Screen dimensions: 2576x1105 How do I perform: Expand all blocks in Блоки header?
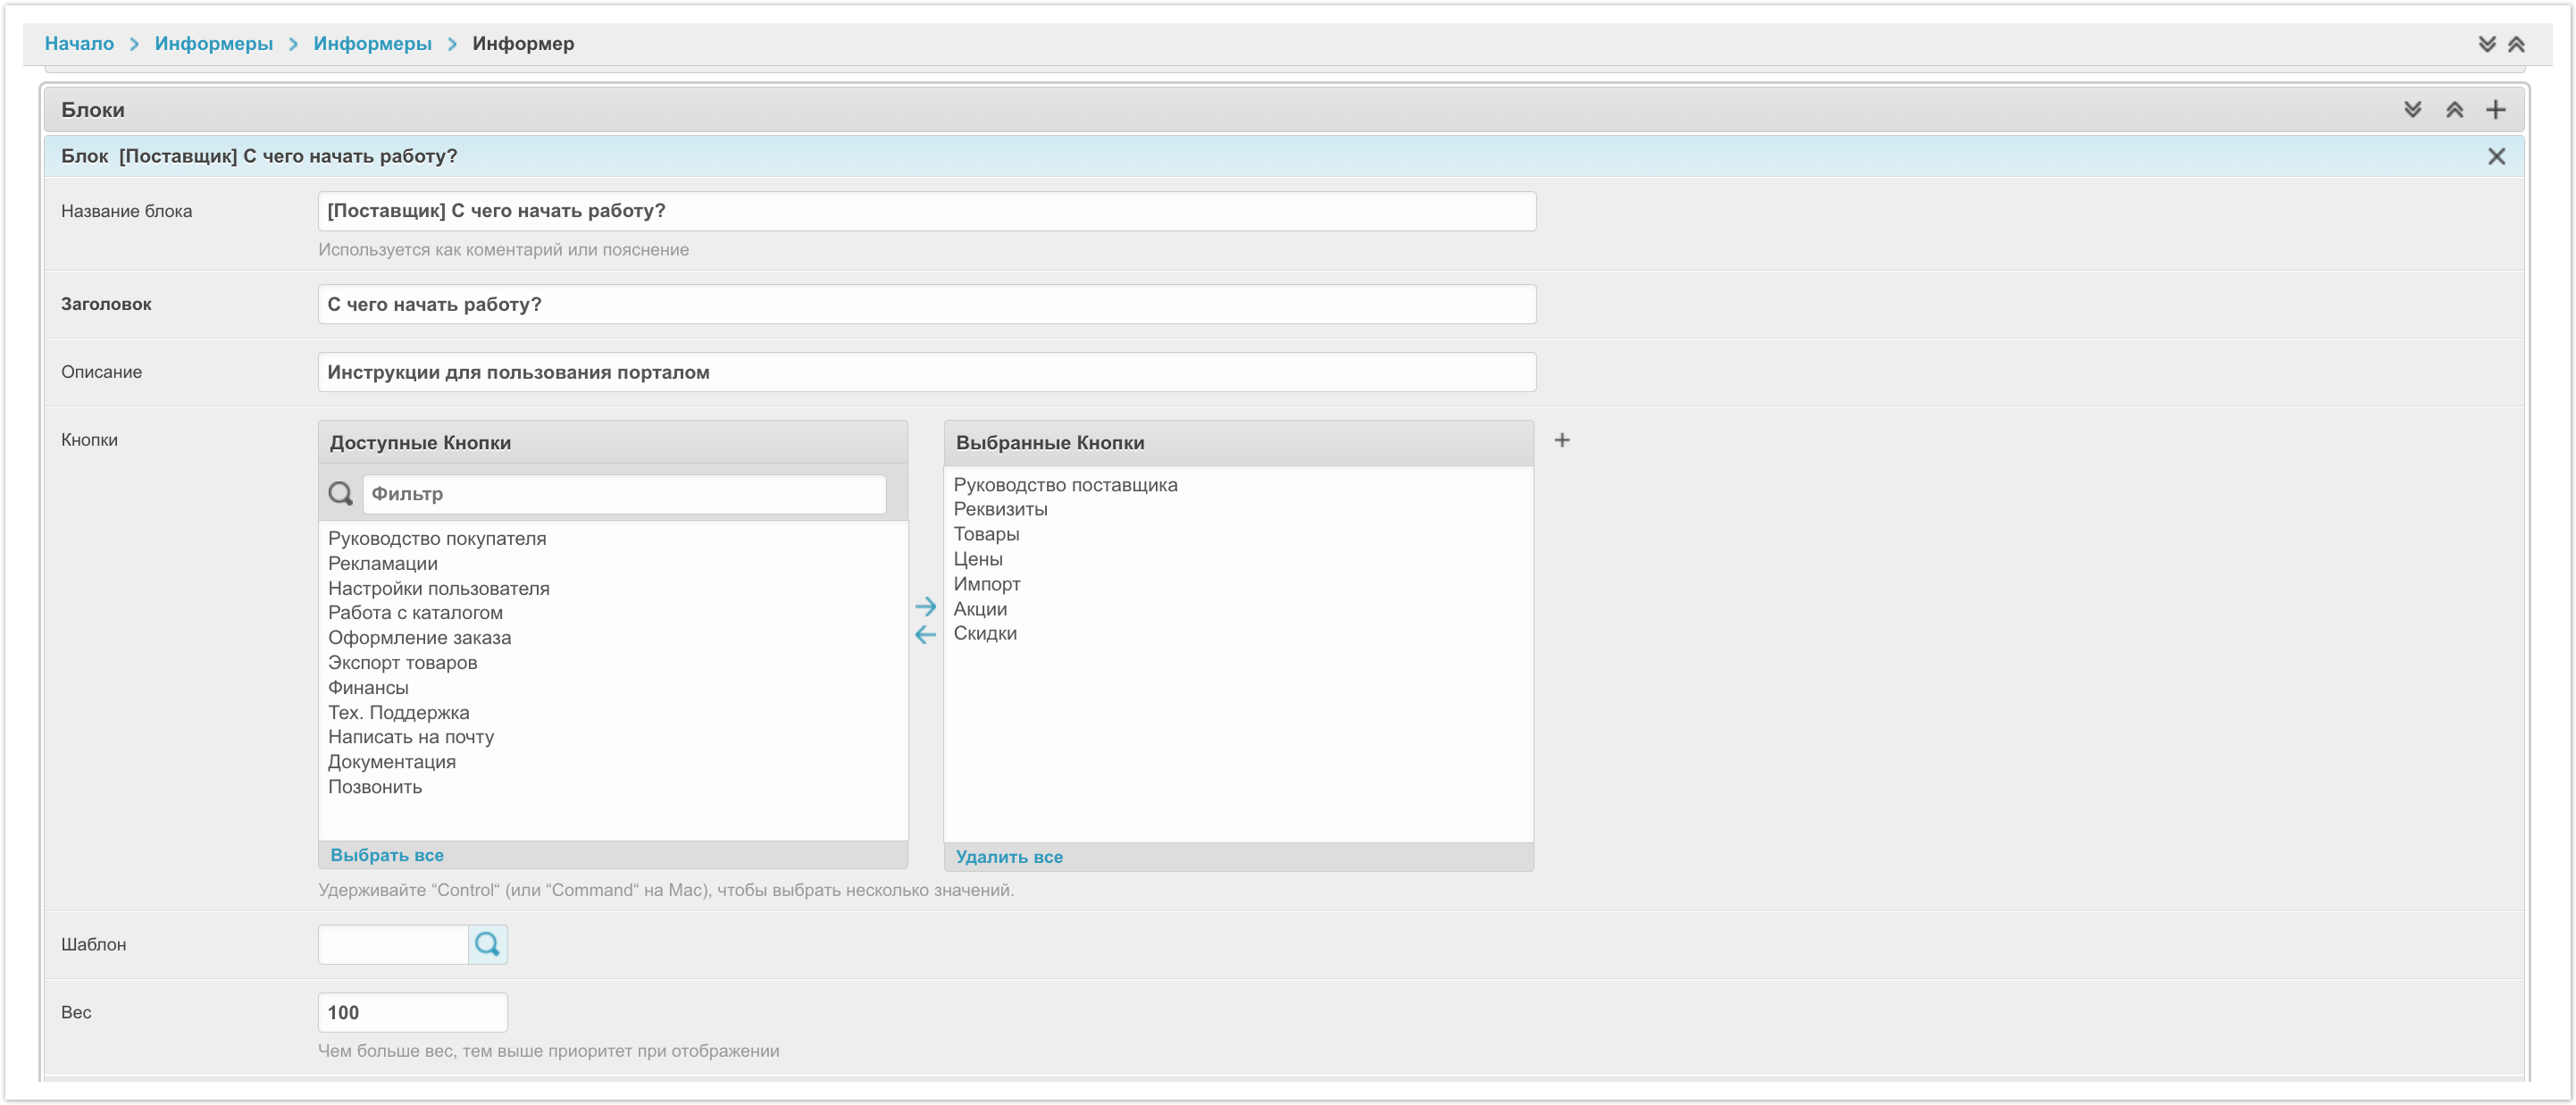(2412, 110)
